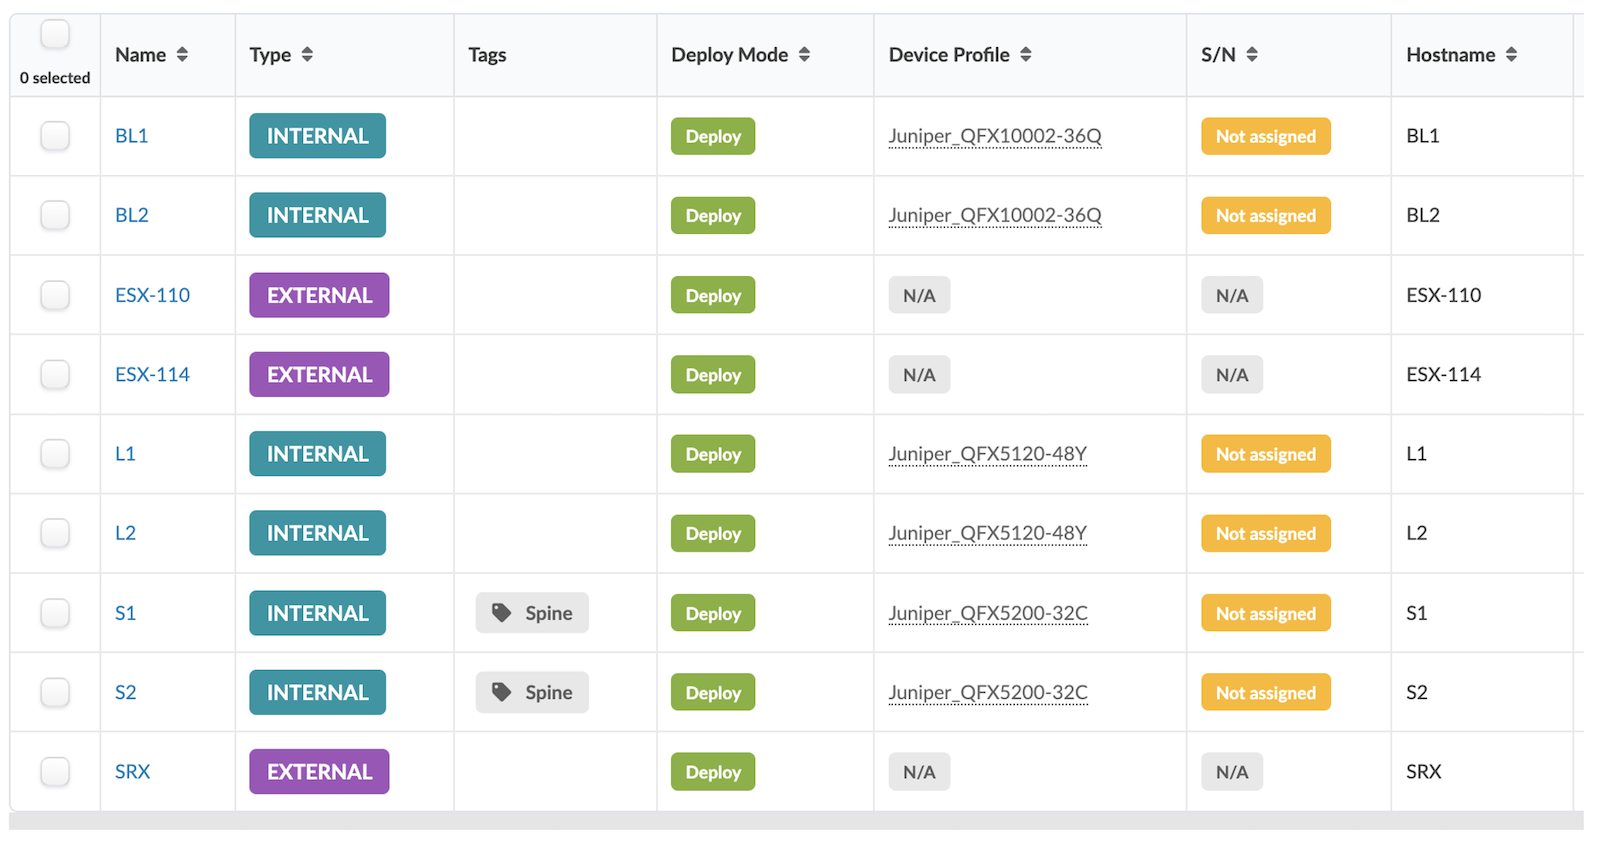Tick the L2 row checkbox

click(x=55, y=533)
